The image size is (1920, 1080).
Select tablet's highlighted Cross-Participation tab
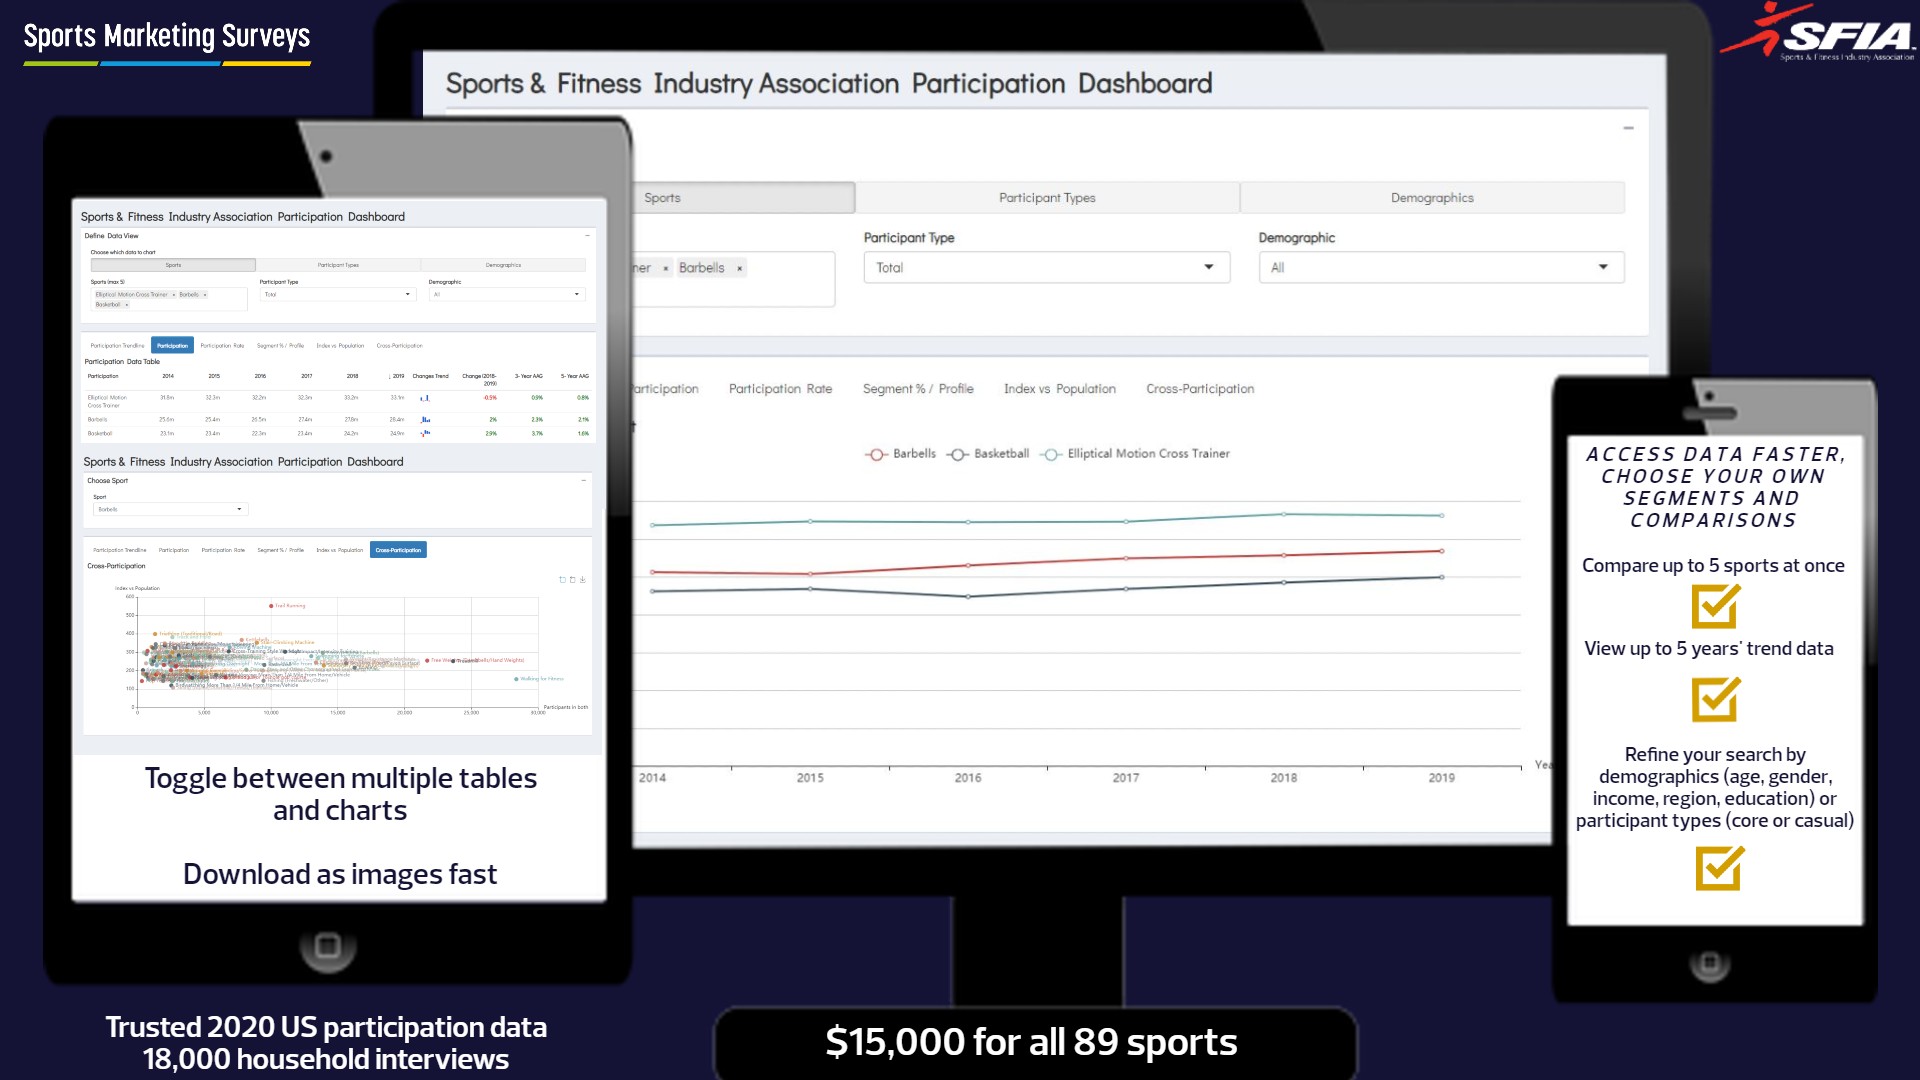[x=399, y=550]
